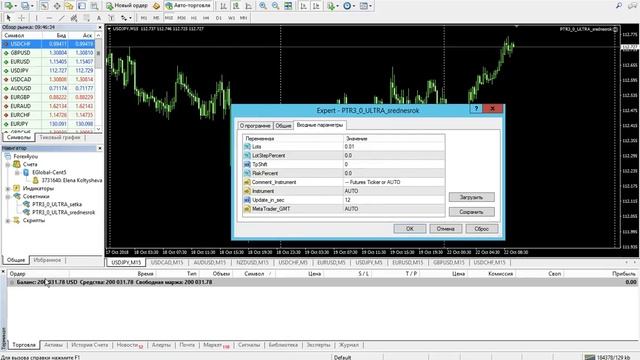Open the templates dropdown icon
The height and width of the screenshot is (360, 640).
coord(365,6)
